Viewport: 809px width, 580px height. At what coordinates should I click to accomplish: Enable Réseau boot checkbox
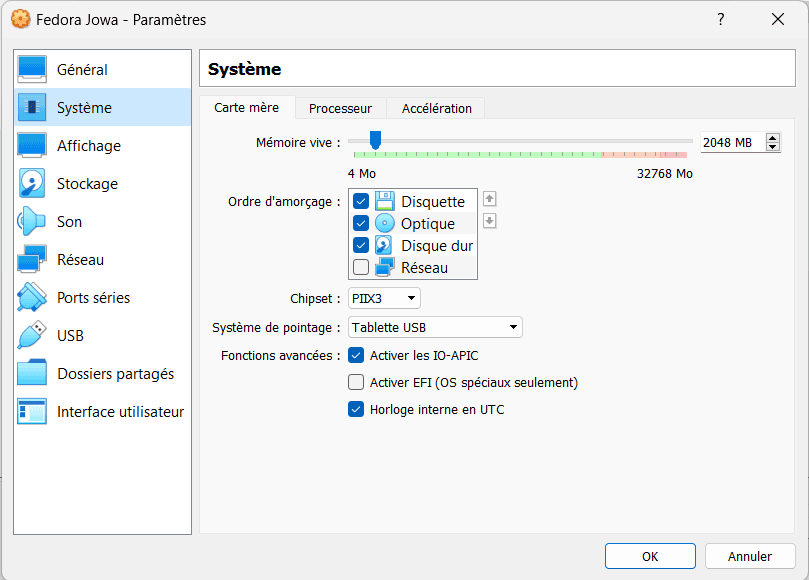tap(361, 267)
